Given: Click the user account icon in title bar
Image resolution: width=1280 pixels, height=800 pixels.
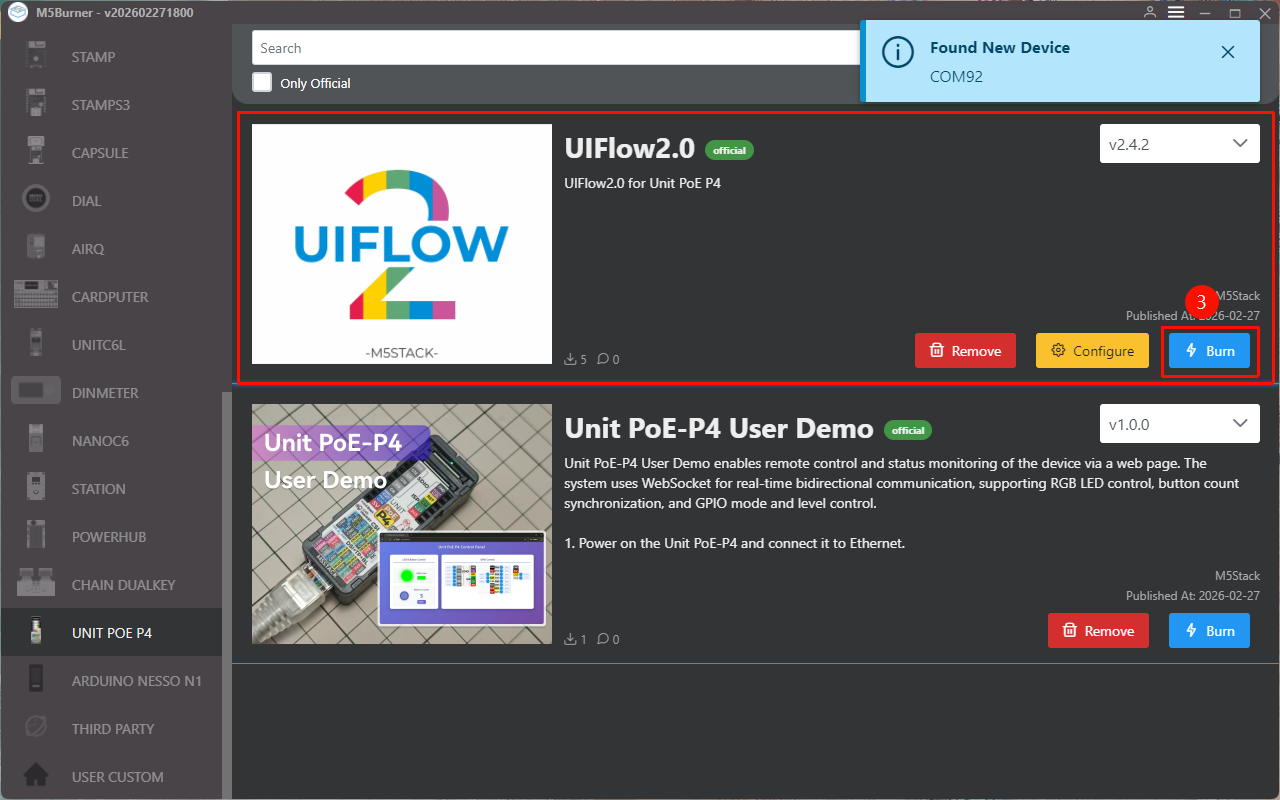Looking at the screenshot, I should coord(1150,13).
